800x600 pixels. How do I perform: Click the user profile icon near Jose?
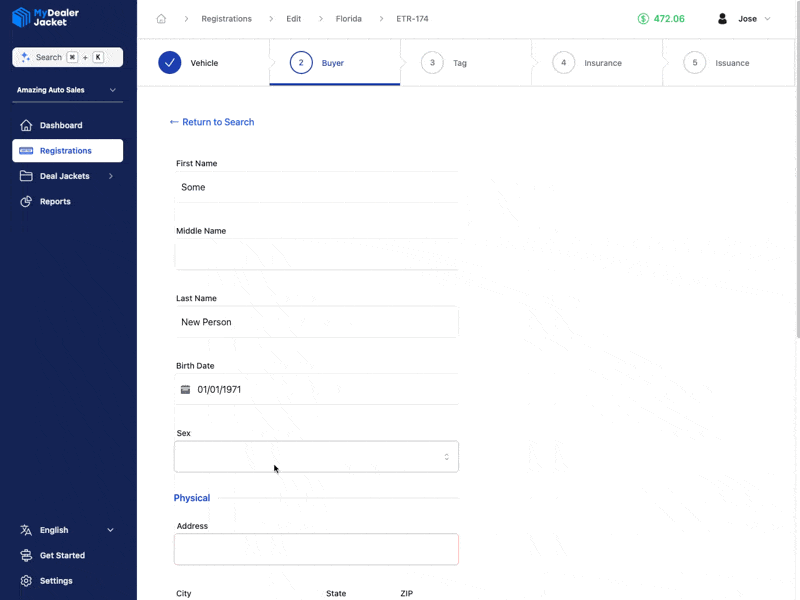[x=722, y=18]
